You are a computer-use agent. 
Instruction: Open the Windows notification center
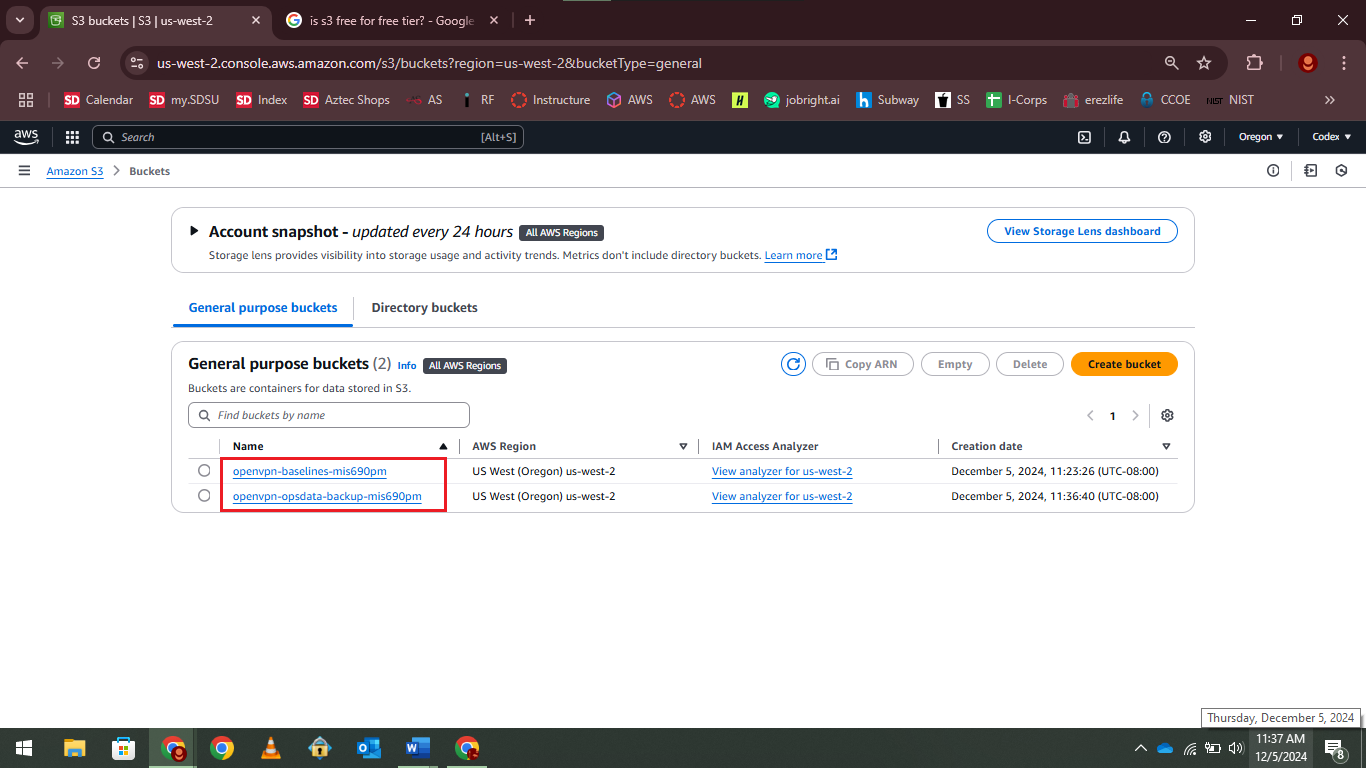click(1334, 748)
